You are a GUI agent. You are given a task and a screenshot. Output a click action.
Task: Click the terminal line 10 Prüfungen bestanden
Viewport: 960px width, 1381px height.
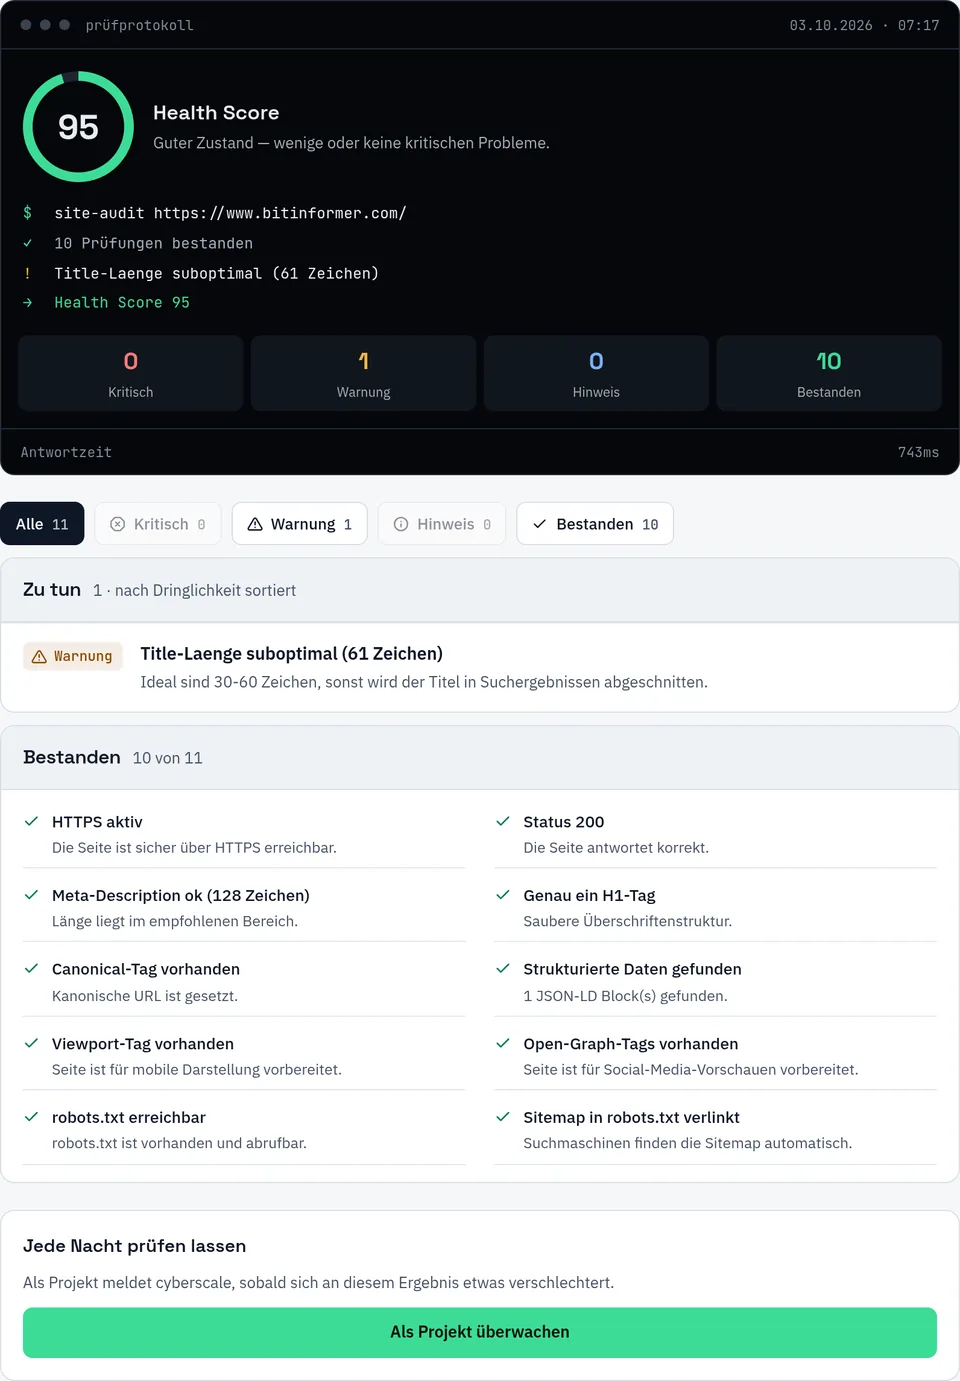153,243
